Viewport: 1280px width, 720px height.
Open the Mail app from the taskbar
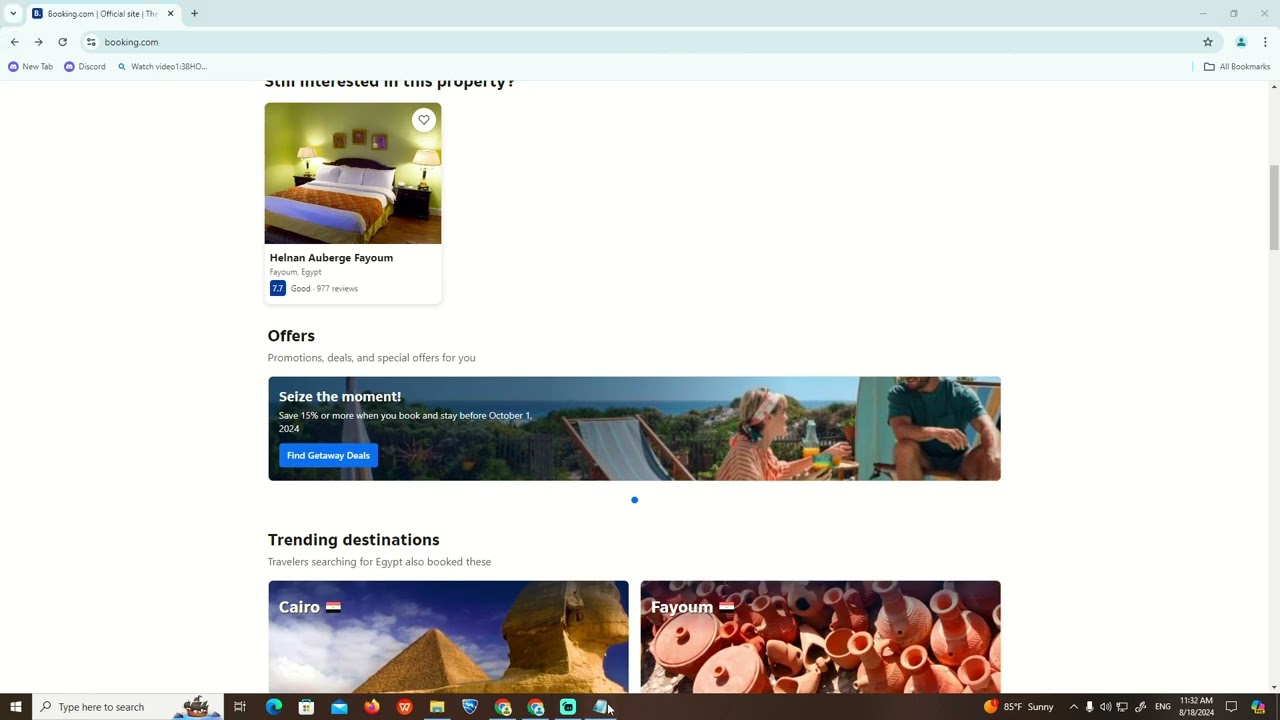(340, 707)
